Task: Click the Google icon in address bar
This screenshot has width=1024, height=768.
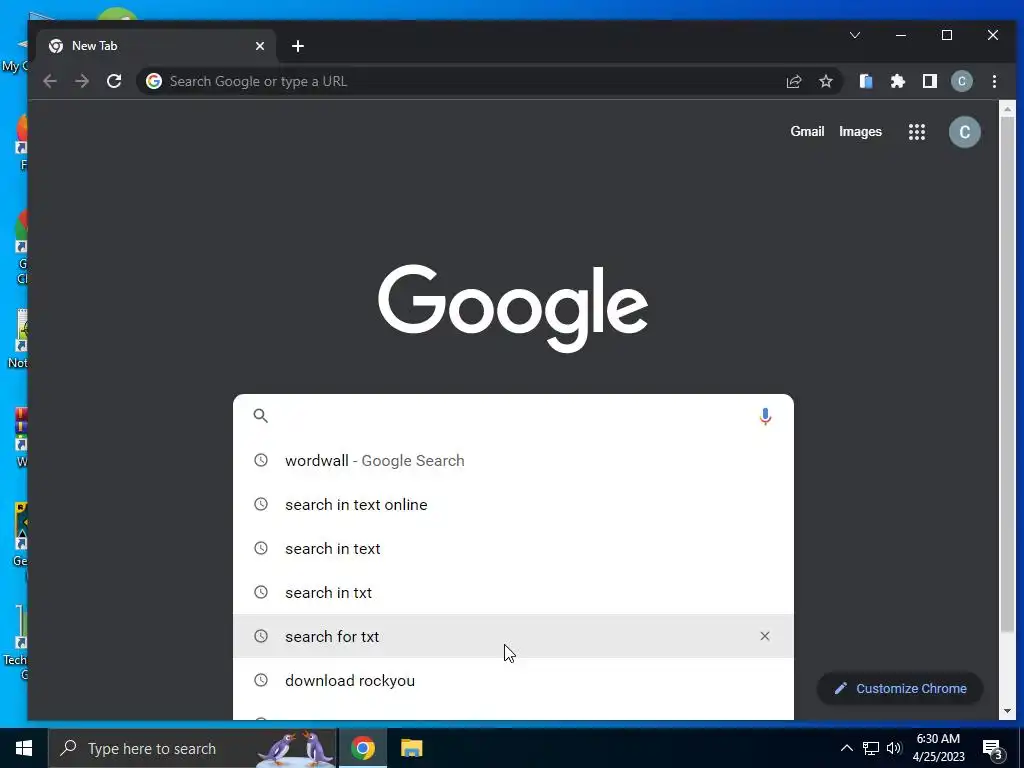Action: (154, 81)
